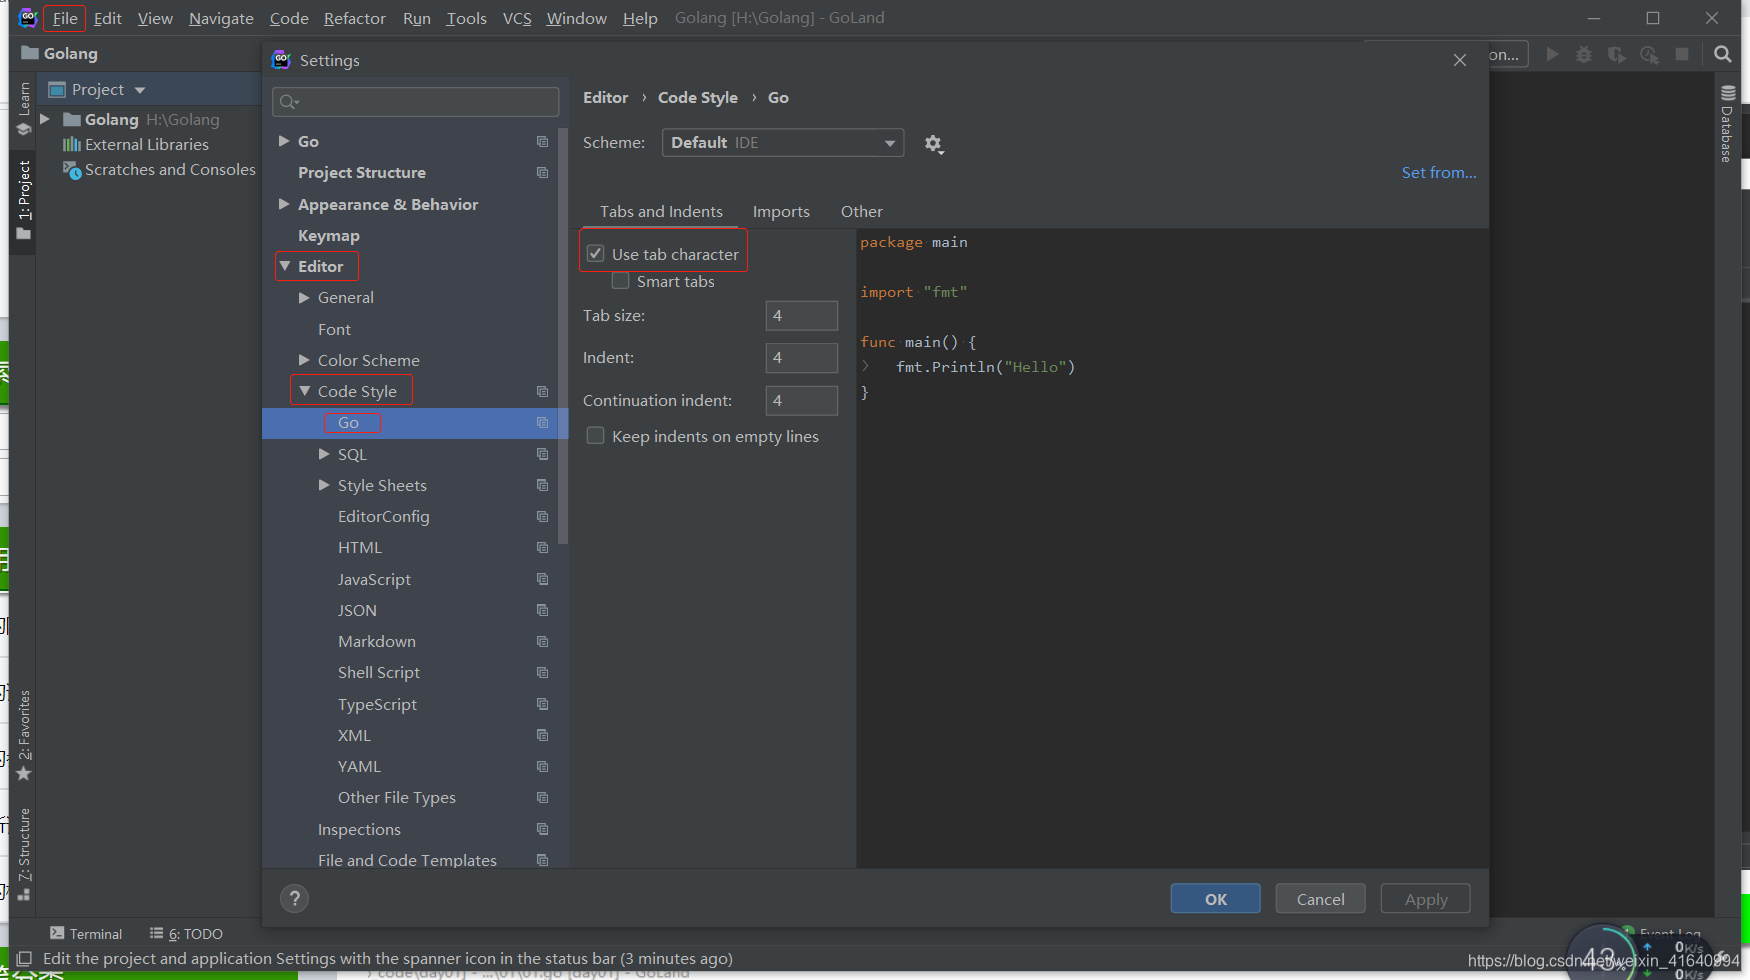1750x980 pixels.
Task: Uncheck Use tab character checkbox
Action: pyautogui.click(x=595, y=254)
